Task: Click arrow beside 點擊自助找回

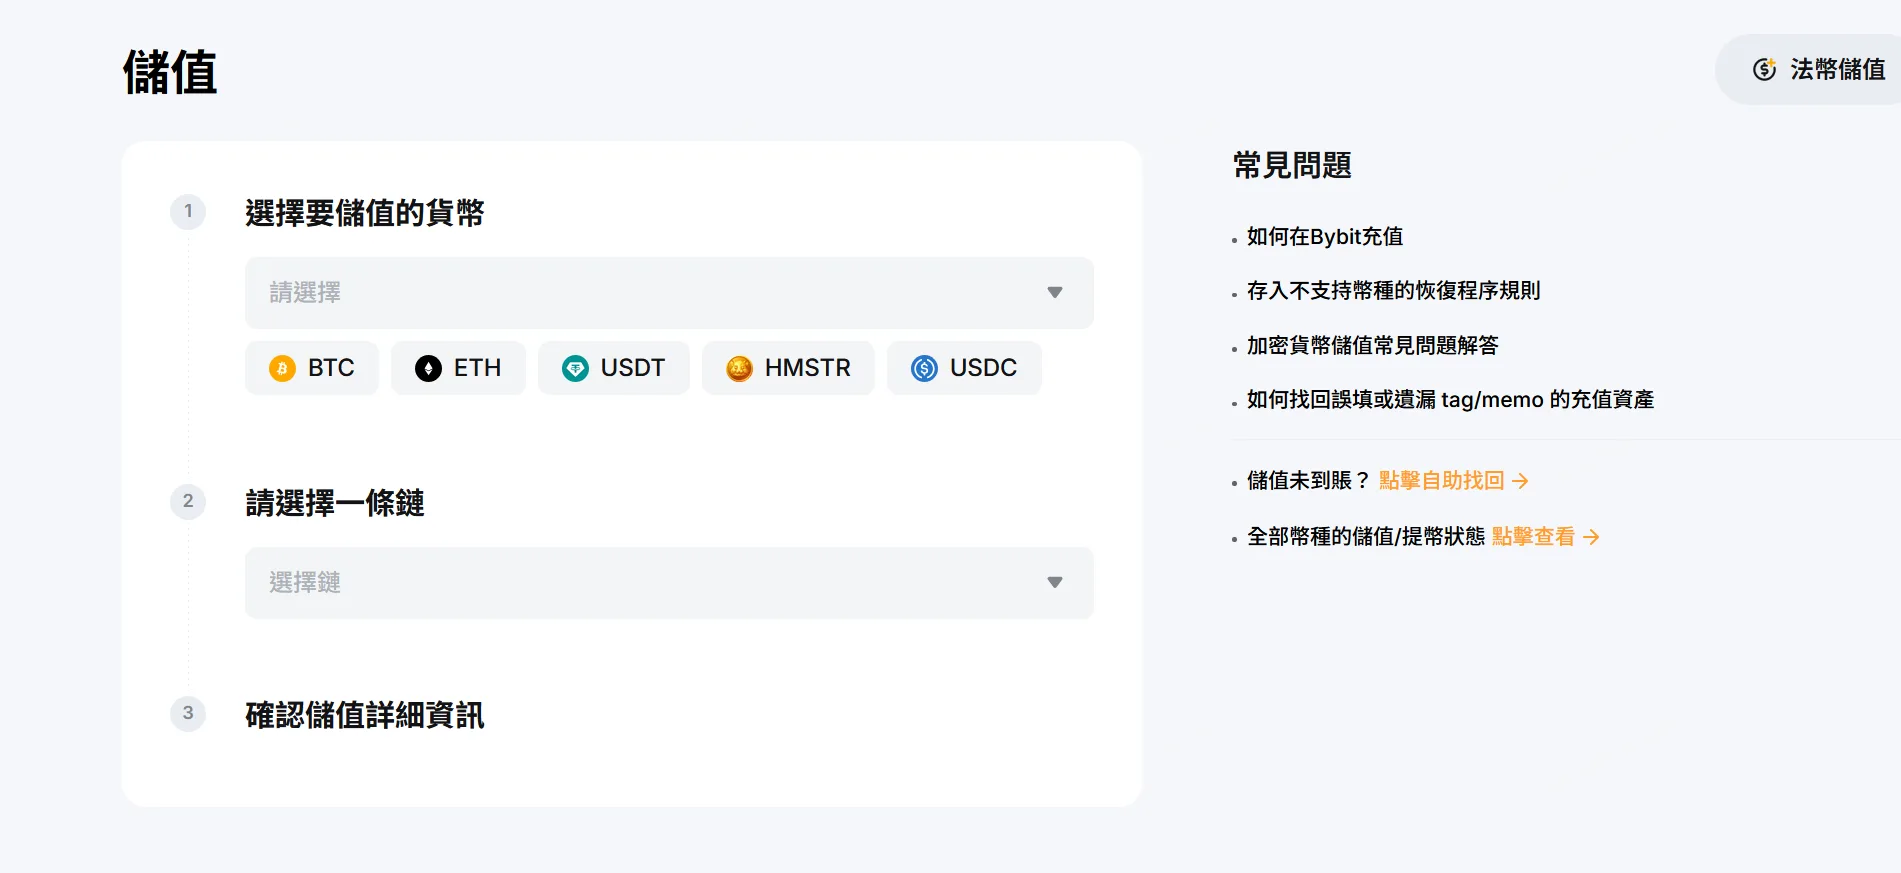Action: point(1521,481)
